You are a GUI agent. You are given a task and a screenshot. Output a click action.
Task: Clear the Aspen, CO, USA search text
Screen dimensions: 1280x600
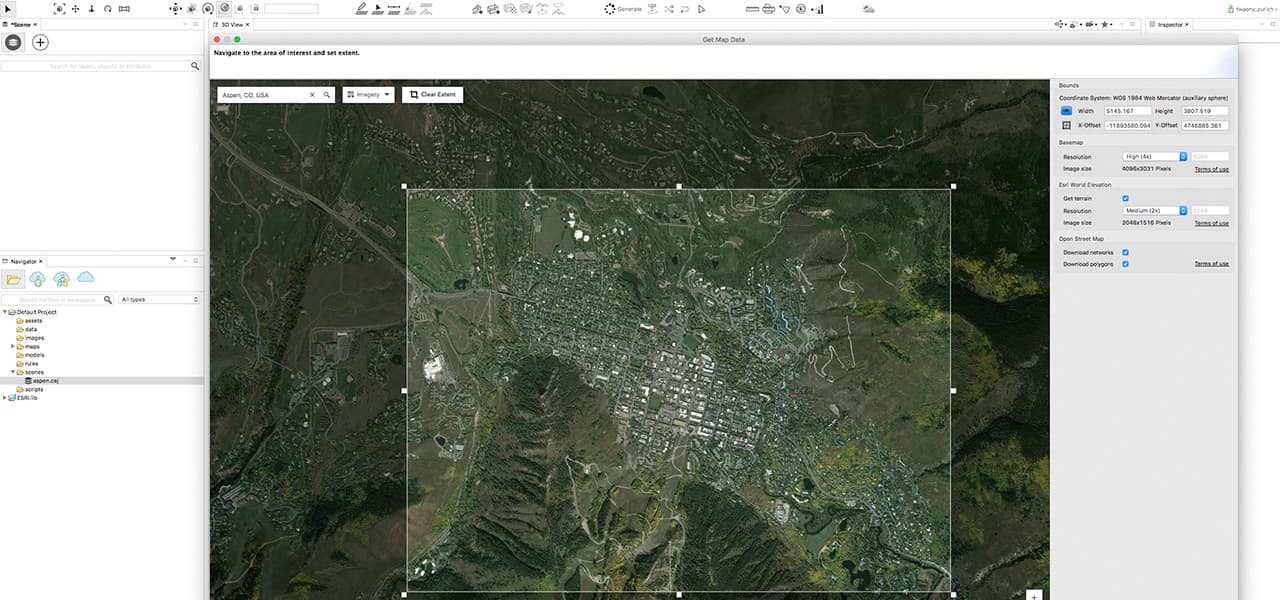(312, 95)
